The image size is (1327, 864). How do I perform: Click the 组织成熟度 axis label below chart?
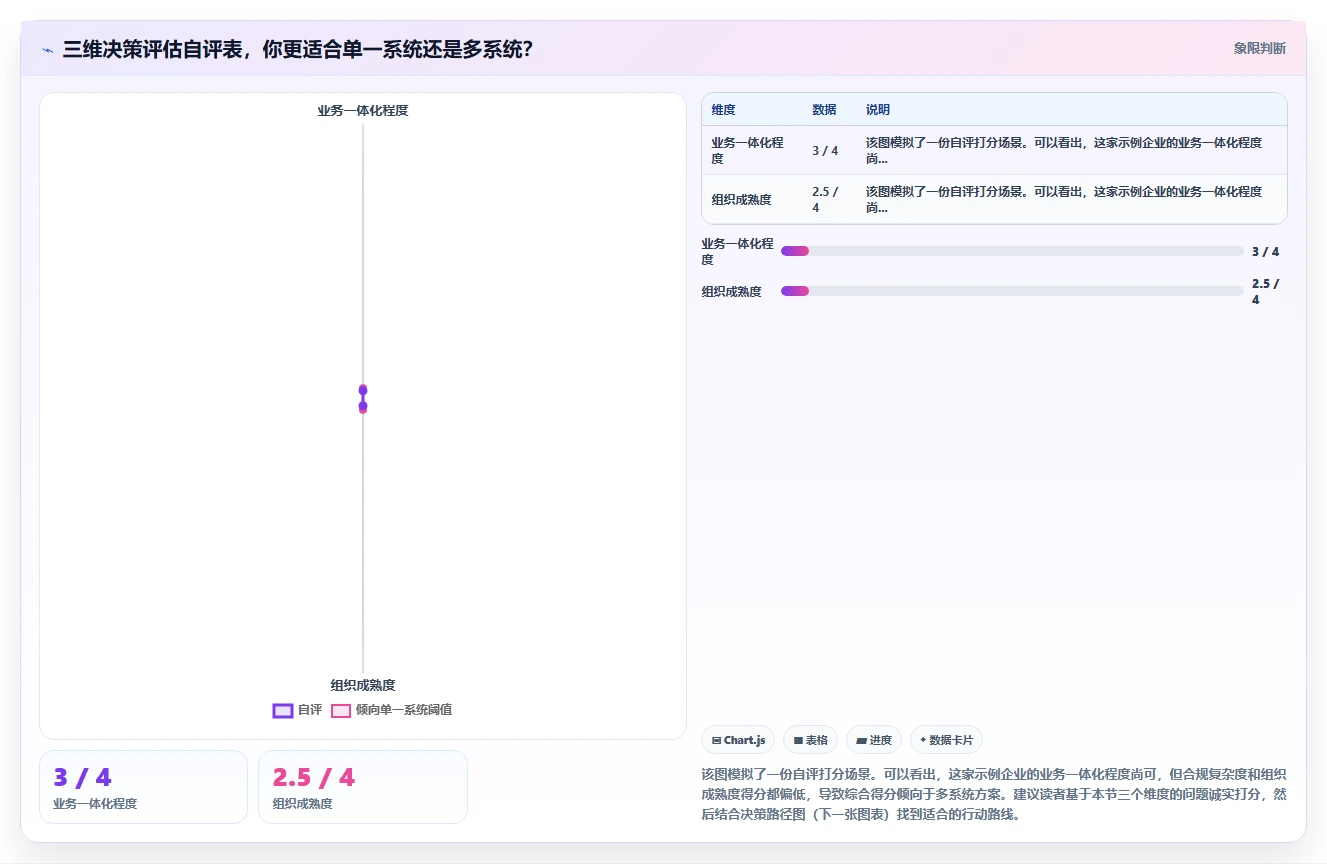(x=363, y=685)
